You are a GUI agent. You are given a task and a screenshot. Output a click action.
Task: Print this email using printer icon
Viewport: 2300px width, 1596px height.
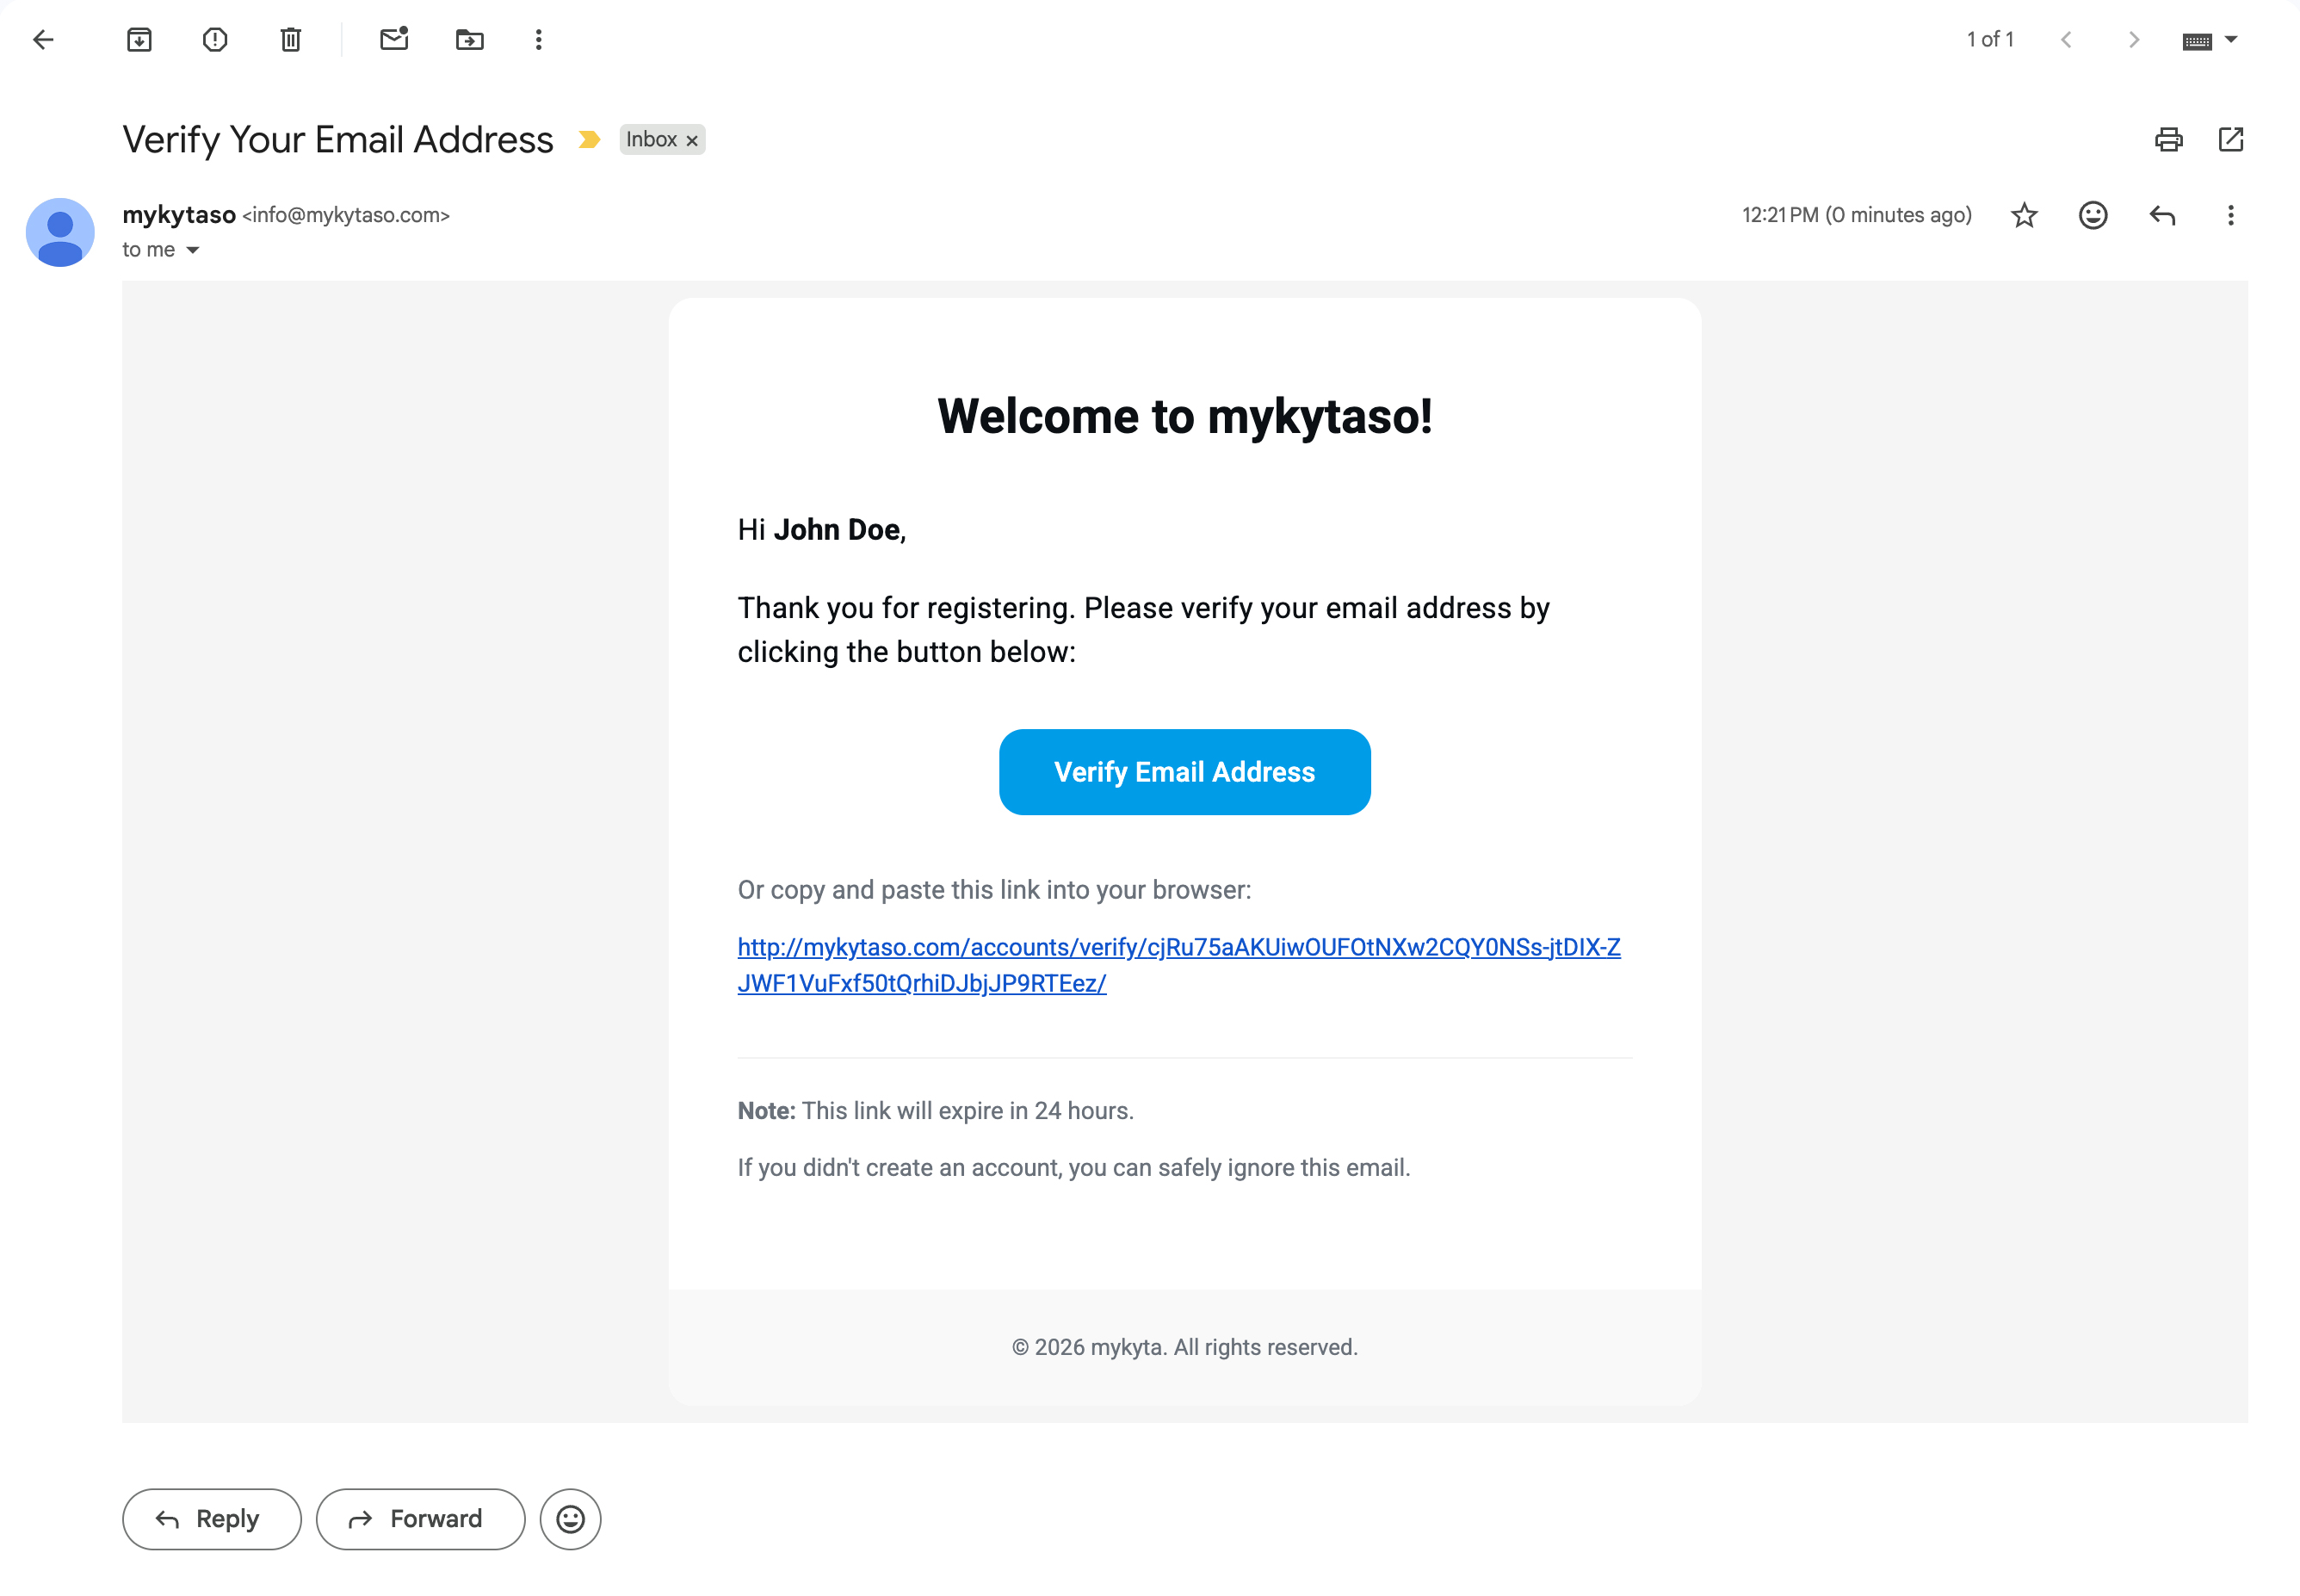[2168, 139]
